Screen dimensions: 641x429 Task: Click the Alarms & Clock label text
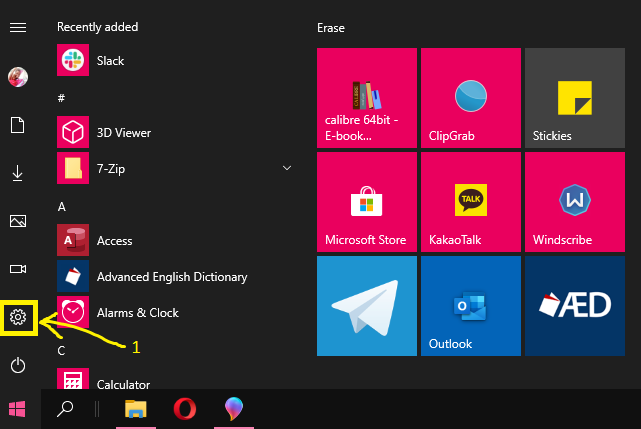pos(138,313)
